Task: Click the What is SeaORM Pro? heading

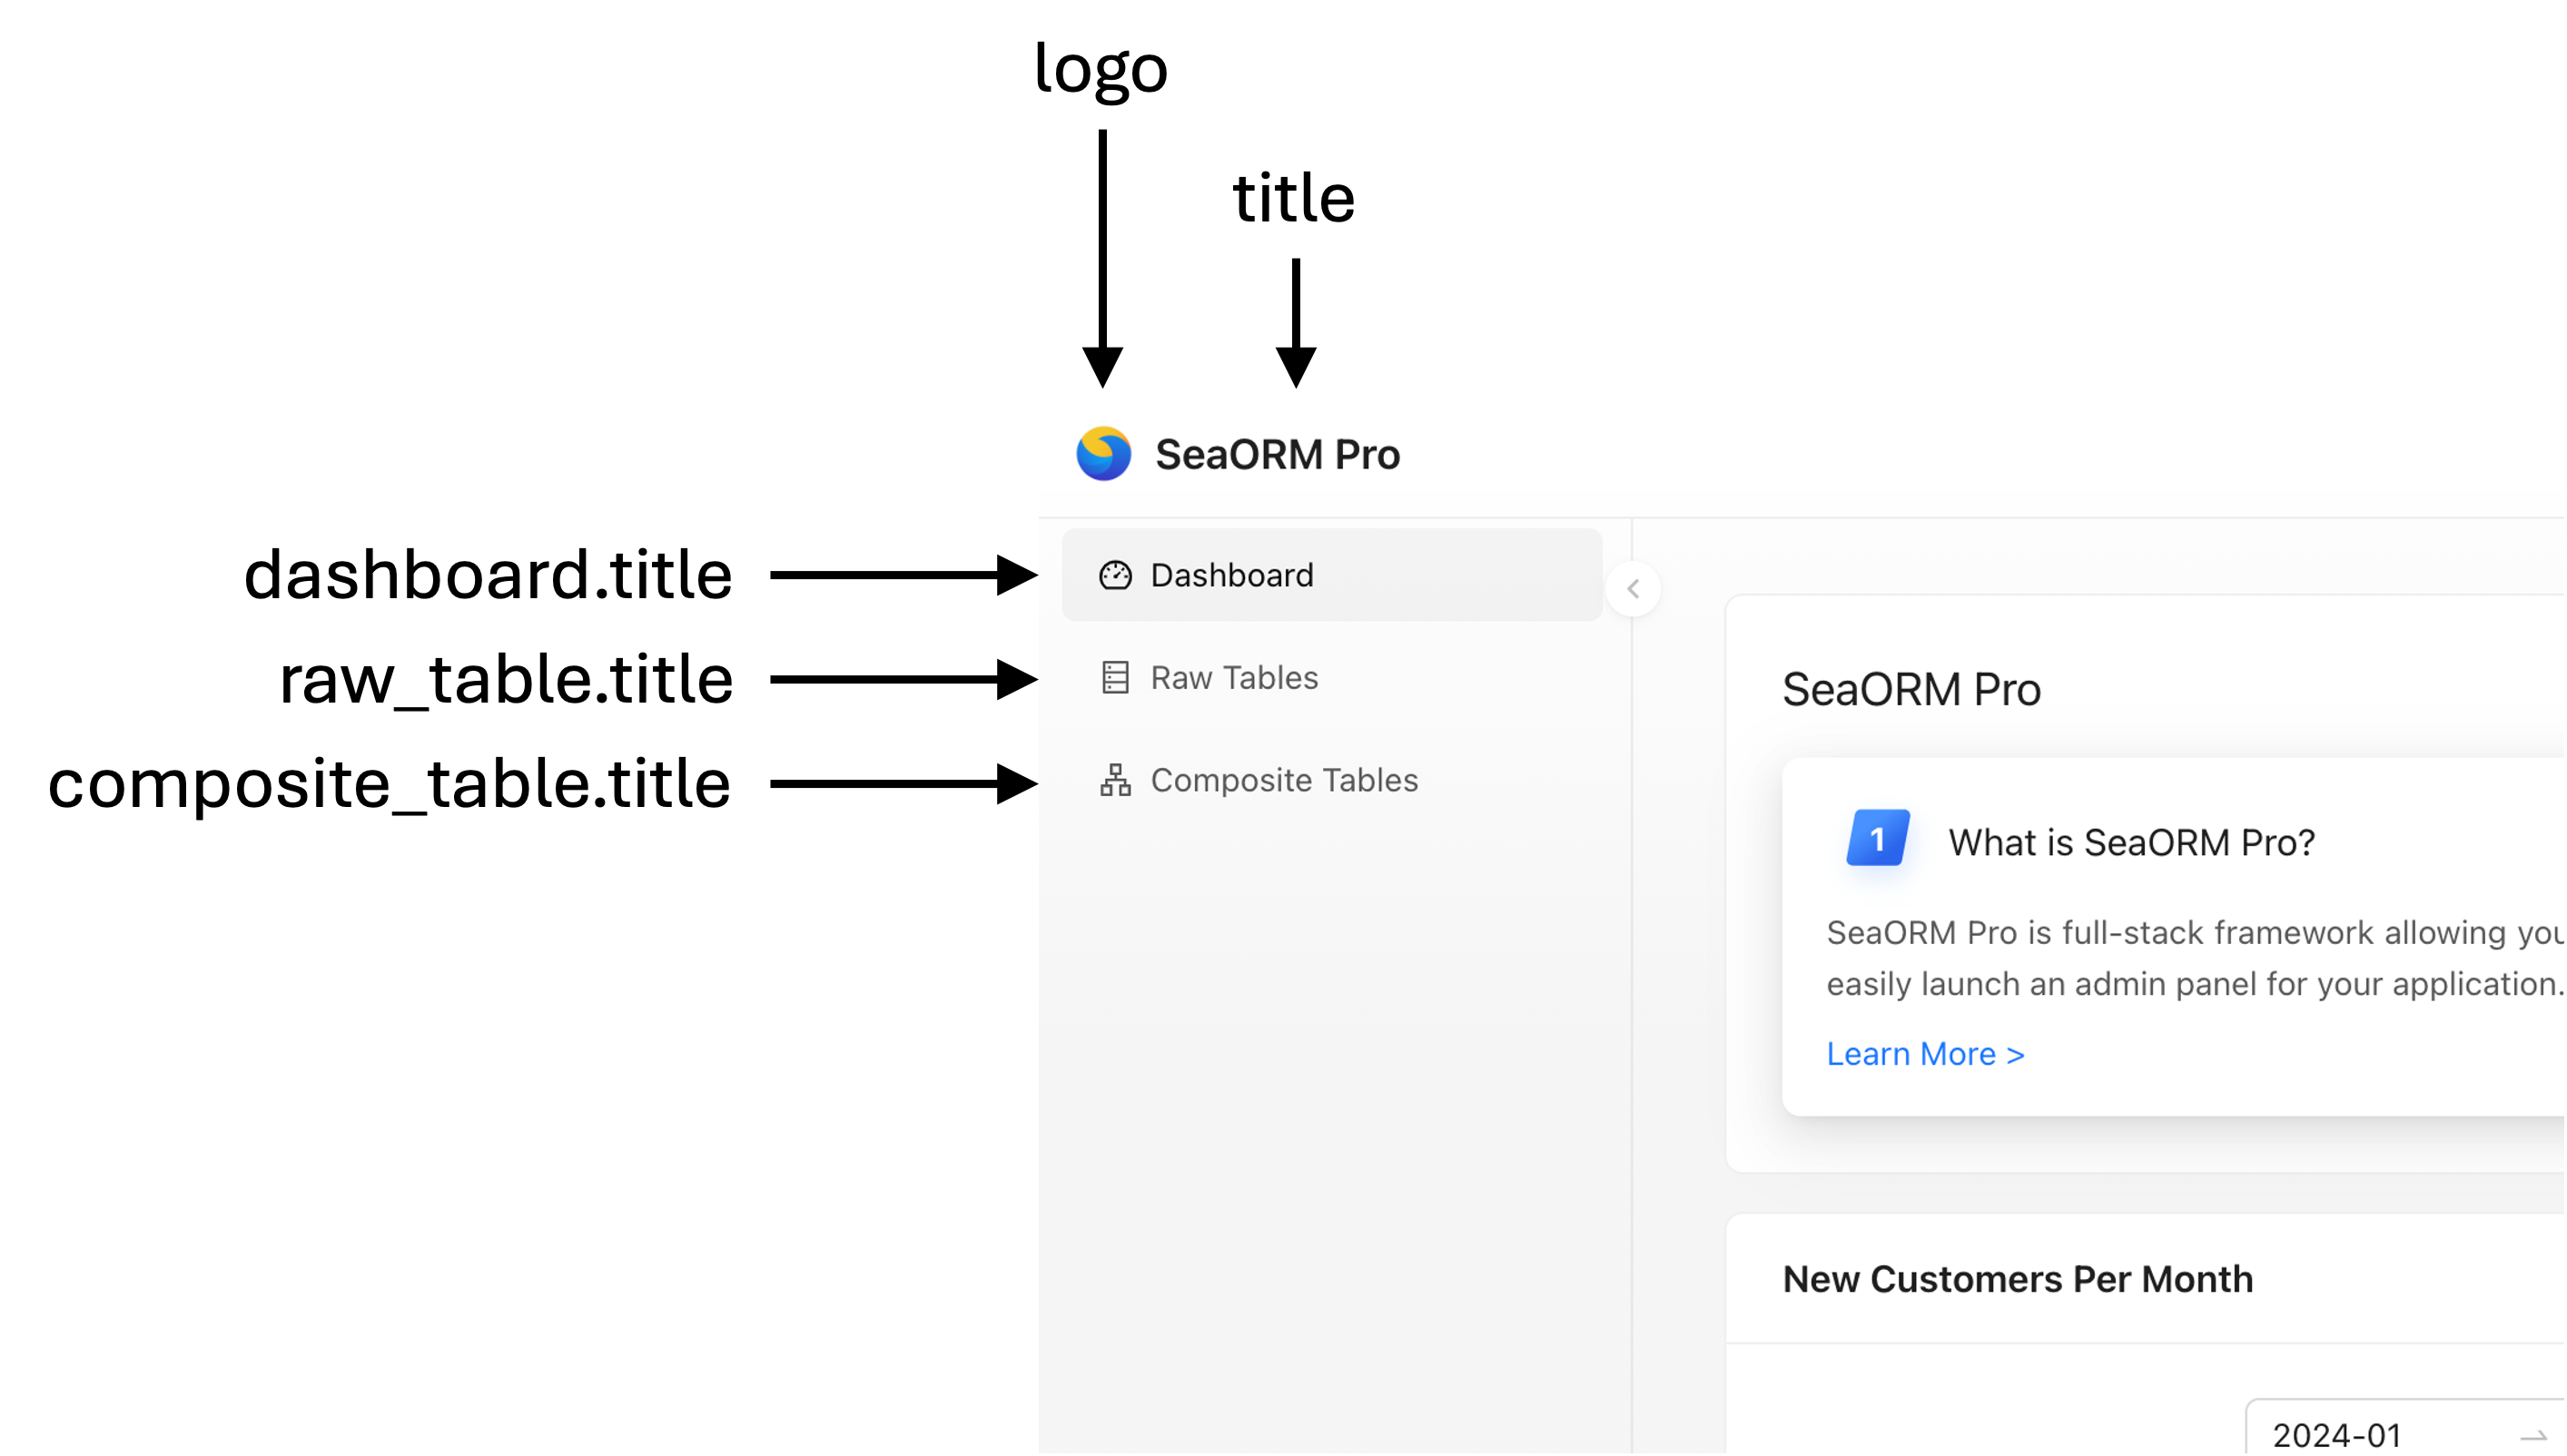Action: tap(2131, 843)
